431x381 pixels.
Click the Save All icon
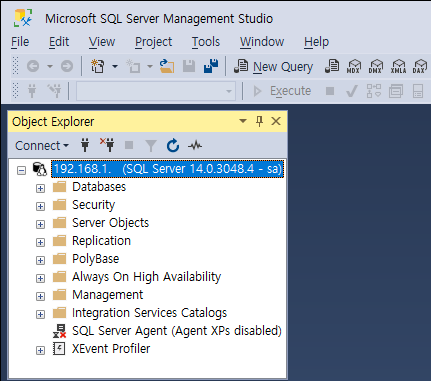tap(211, 66)
